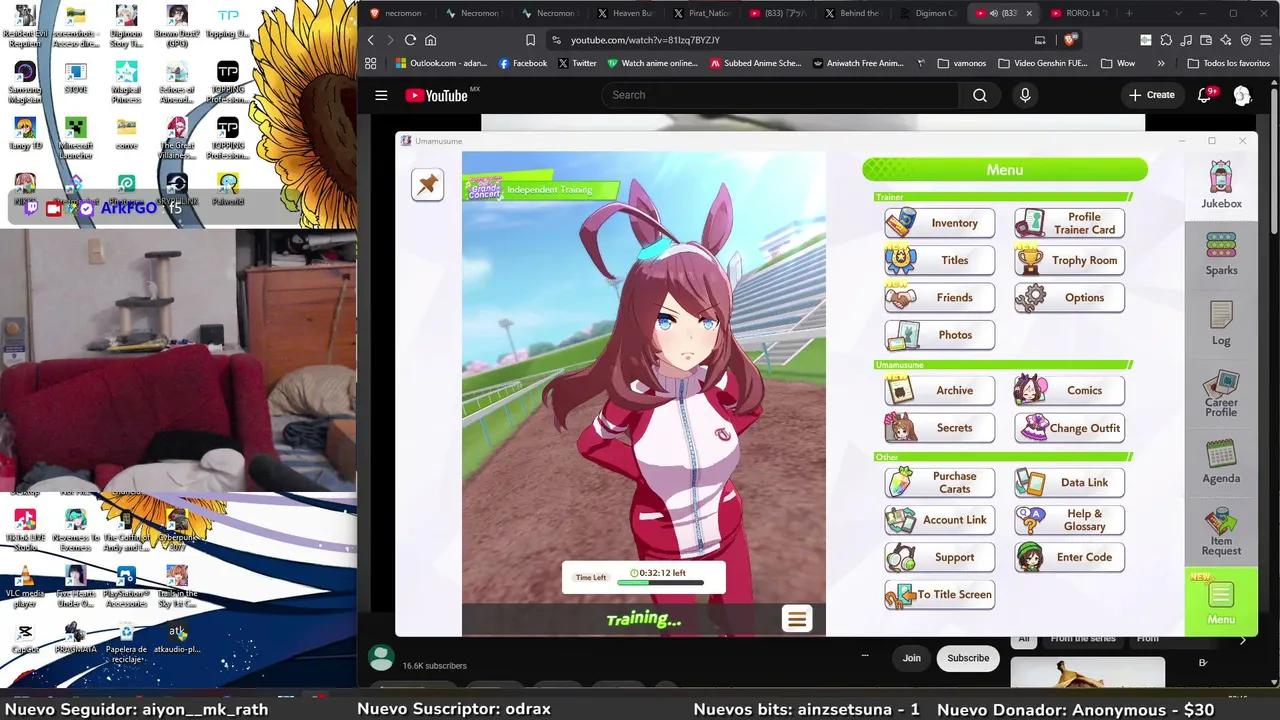Return To Title Screen
This screenshot has height=720, width=1280.
tap(940, 594)
